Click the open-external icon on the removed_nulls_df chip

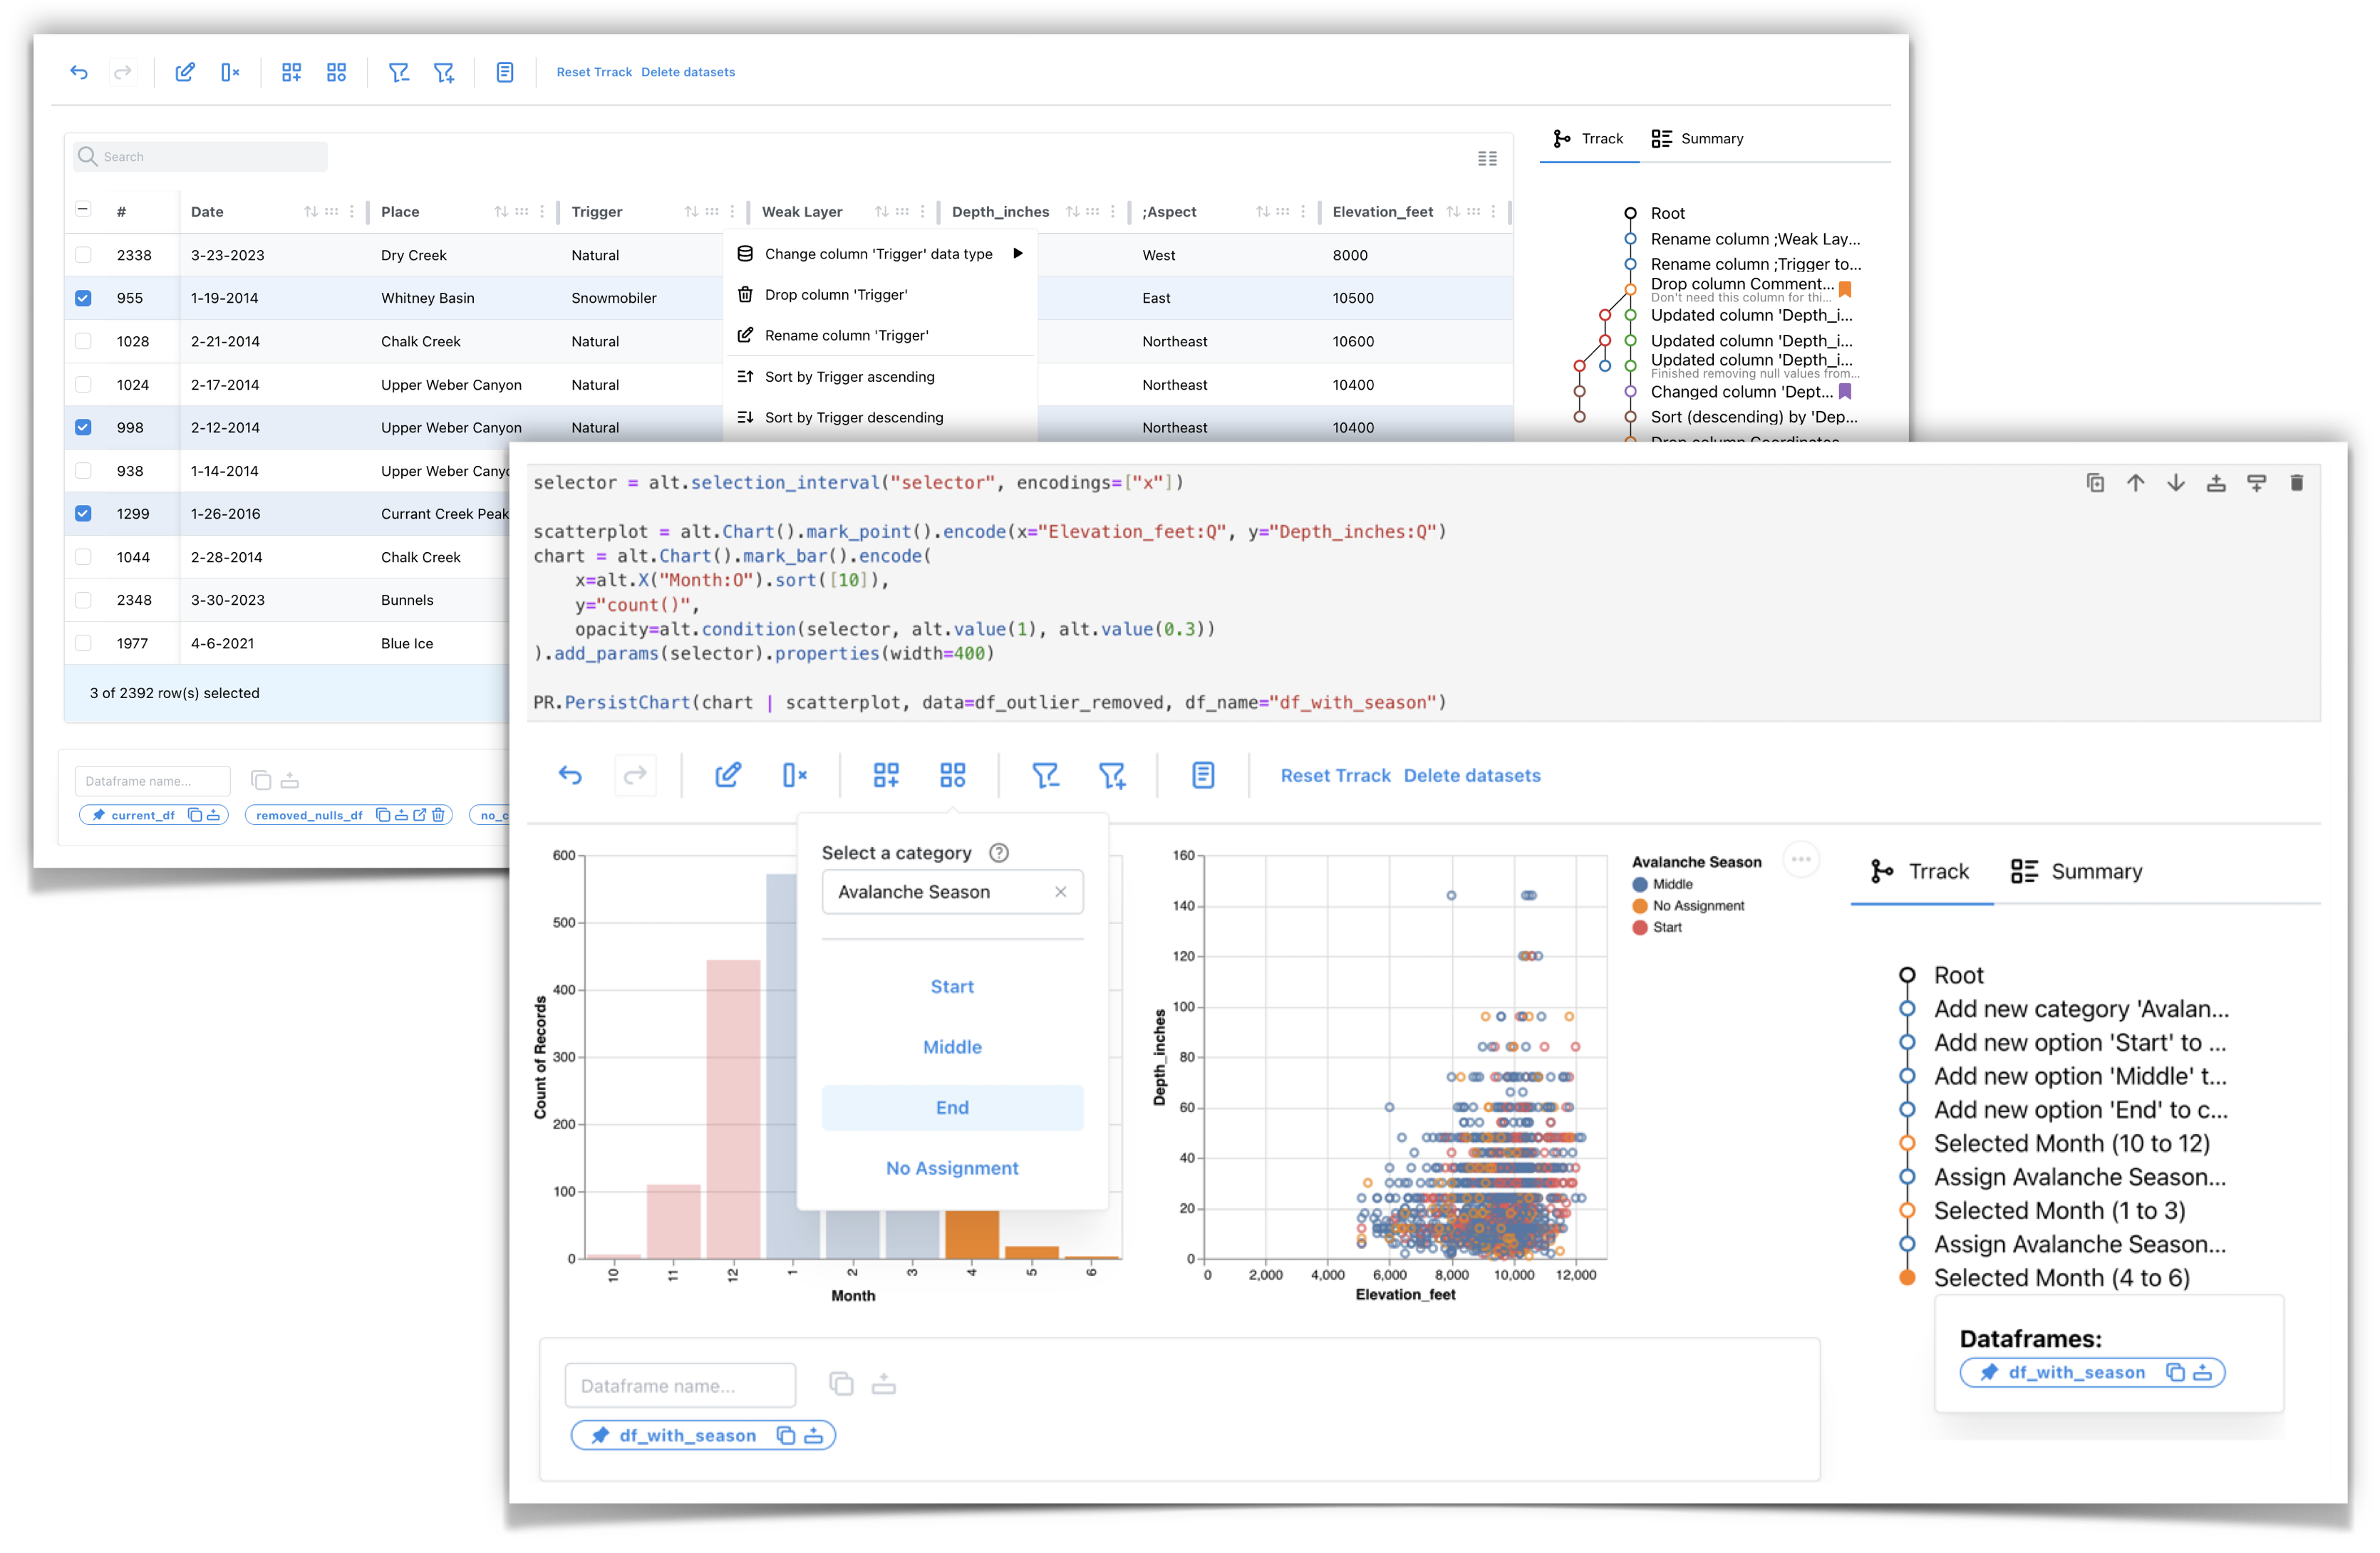point(420,815)
